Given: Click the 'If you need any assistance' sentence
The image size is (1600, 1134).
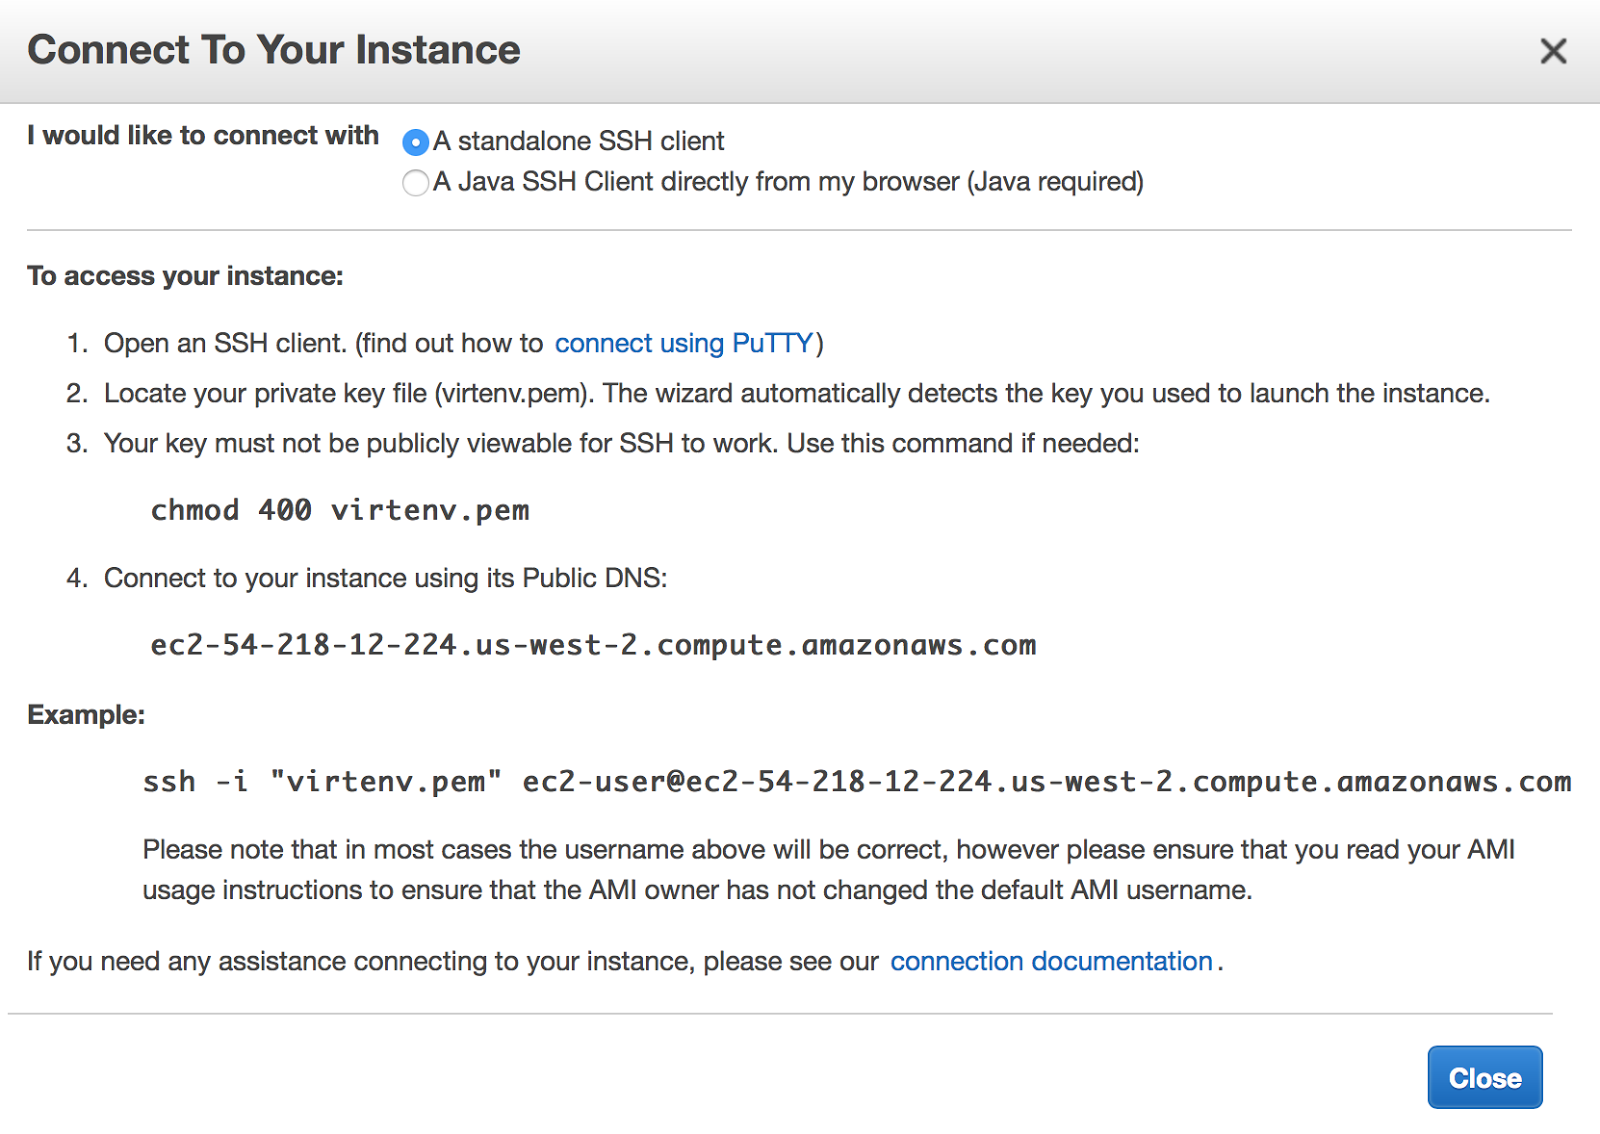Looking at the screenshot, I should click(x=452, y=961).
